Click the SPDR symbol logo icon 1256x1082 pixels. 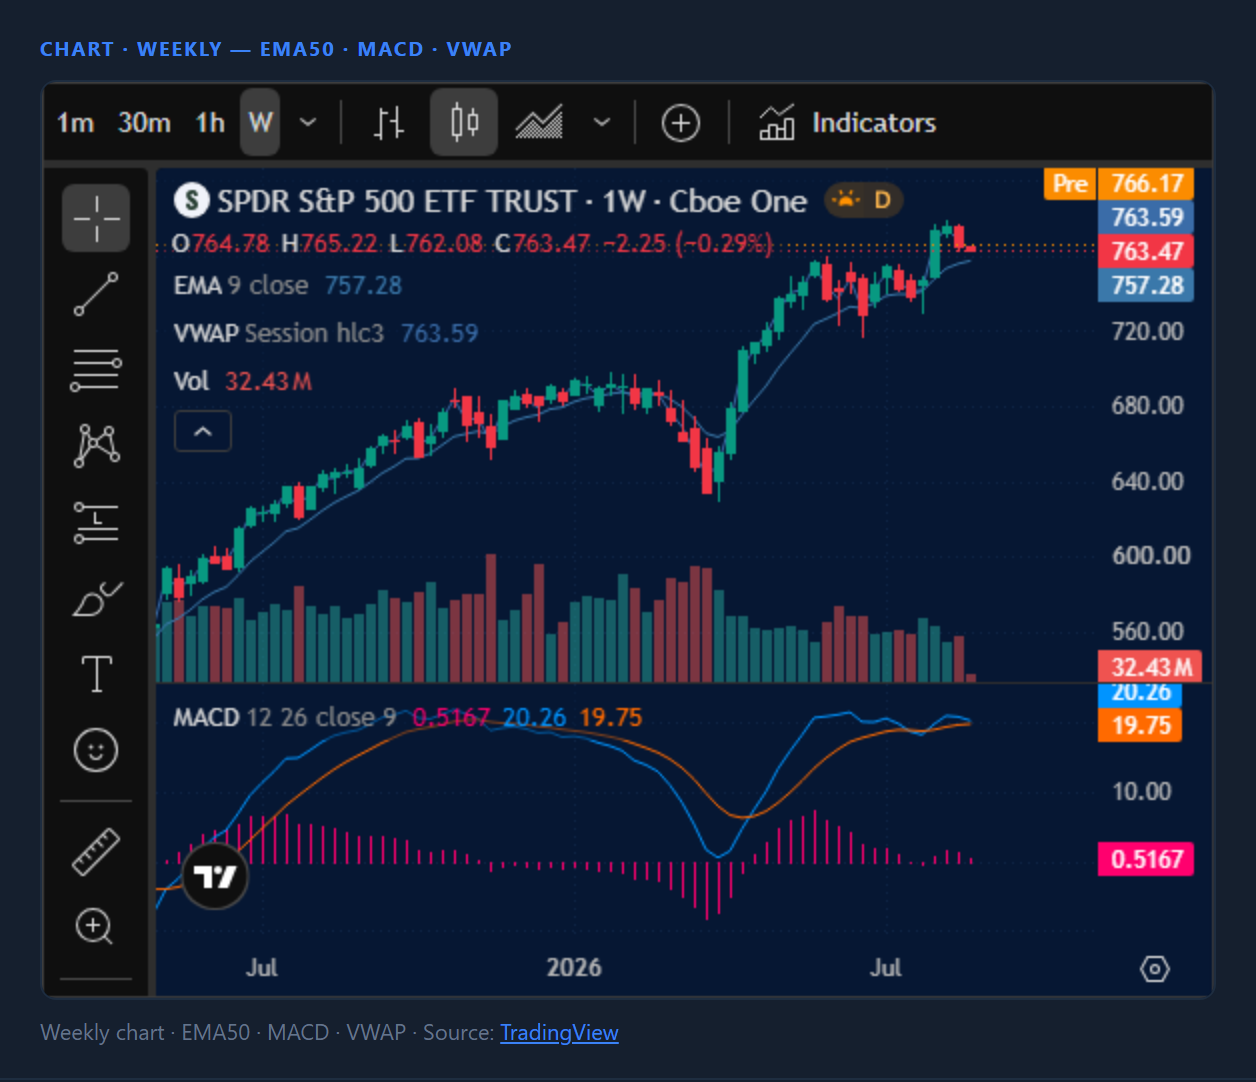click(x=191, y=201)
